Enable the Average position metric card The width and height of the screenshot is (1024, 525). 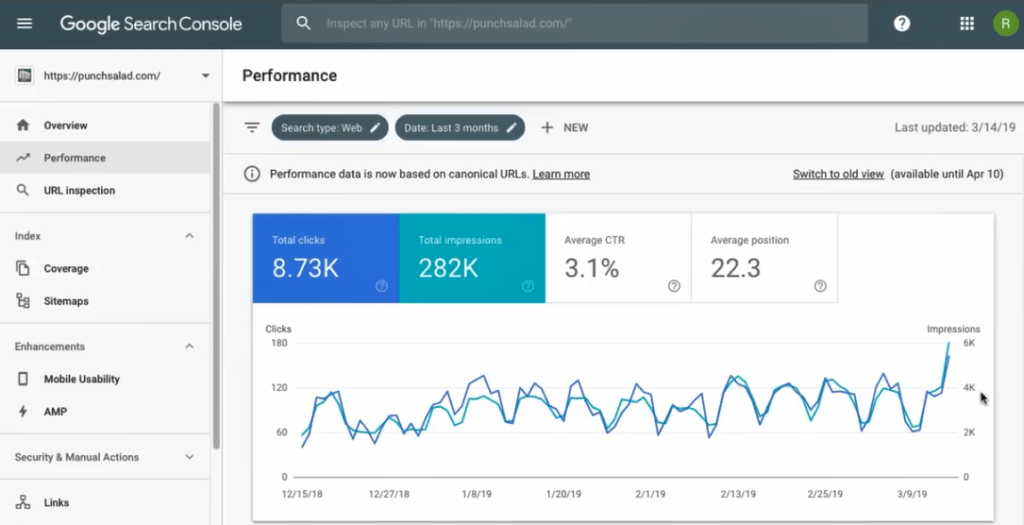point(765,258)
